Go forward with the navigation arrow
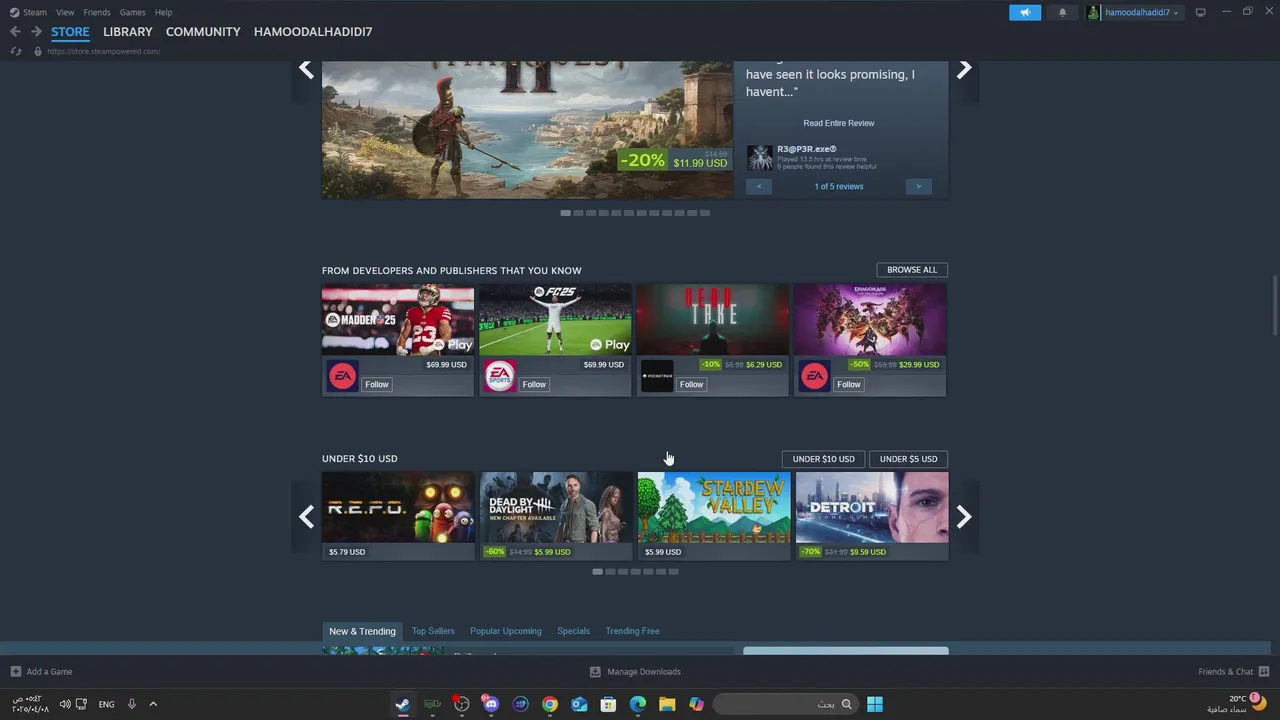The width and height of the screenshot is (1280, 720). [x=36, y=32]
